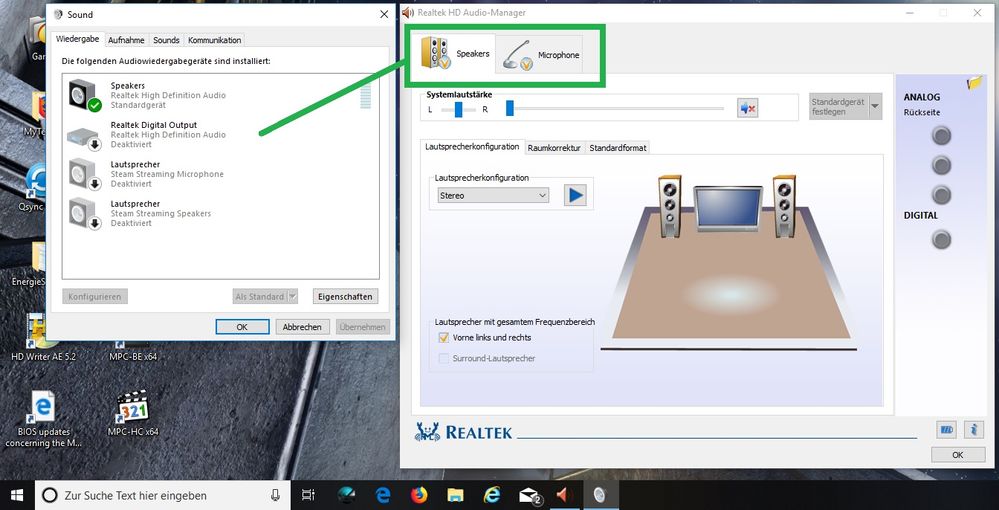Mute the system volume speaker icon

tap(746, 108)
